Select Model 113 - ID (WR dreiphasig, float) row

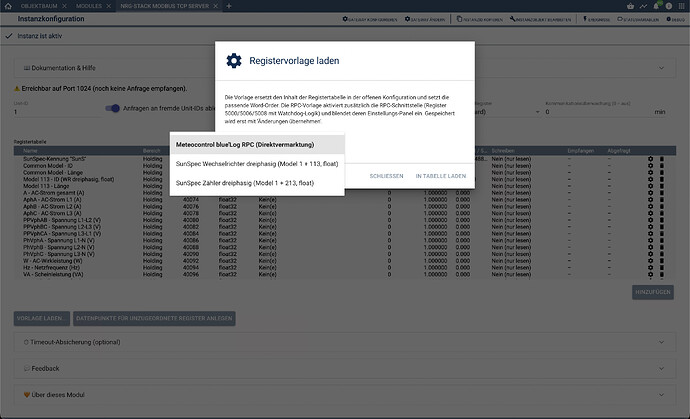click(69, 180)
